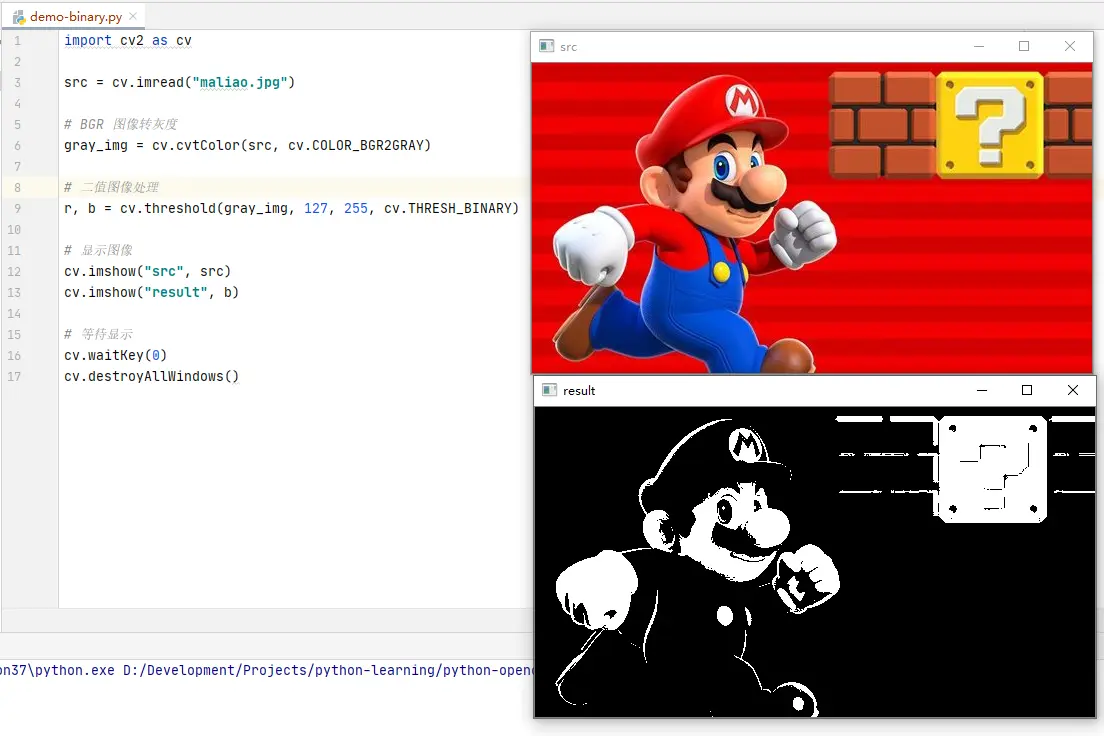Click the src window title icon
Image resolution: width=1104 pixels, height=736 pixels.
click(x=546, y=46)
